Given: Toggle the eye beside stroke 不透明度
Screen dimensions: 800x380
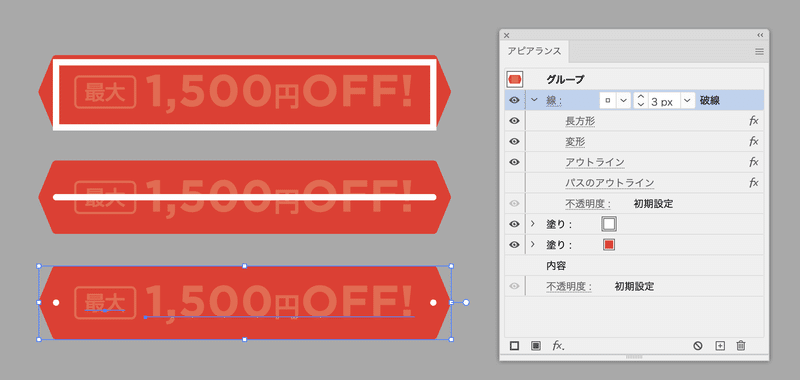Looking at the screenshot, I should click(x=515, y=204).
